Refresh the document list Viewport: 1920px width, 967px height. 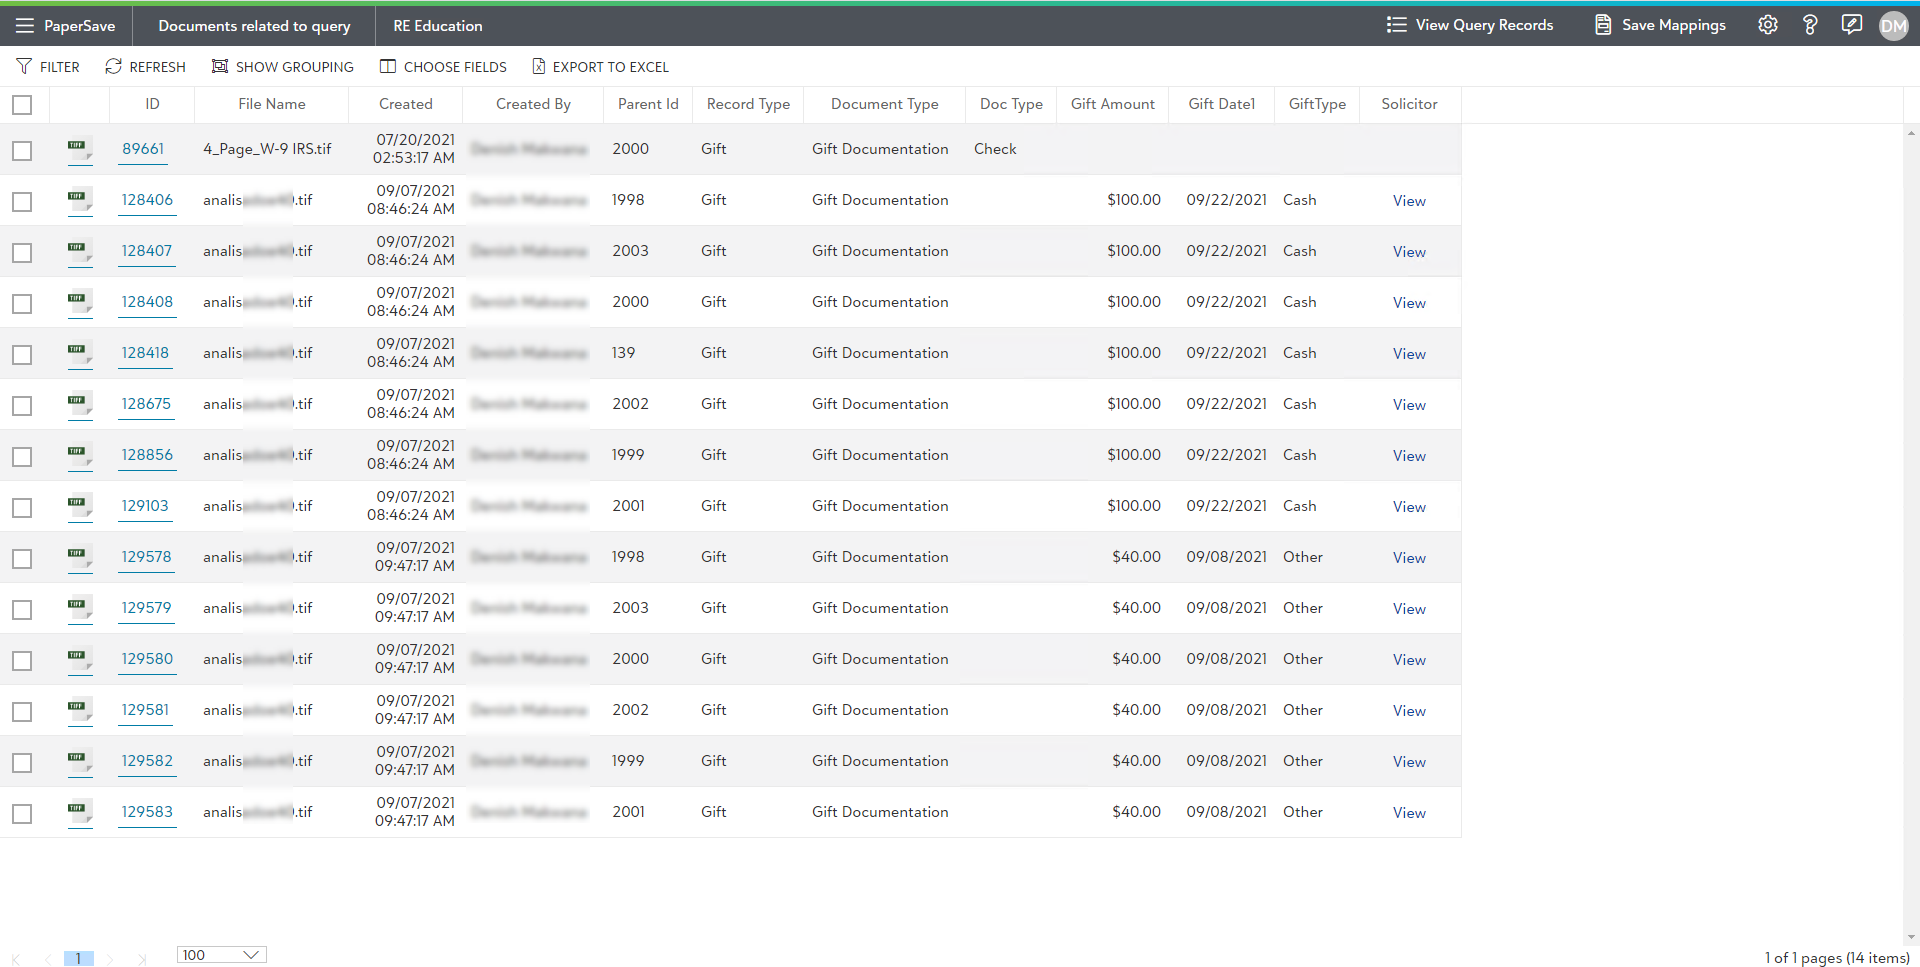click(x=145, y=67)
